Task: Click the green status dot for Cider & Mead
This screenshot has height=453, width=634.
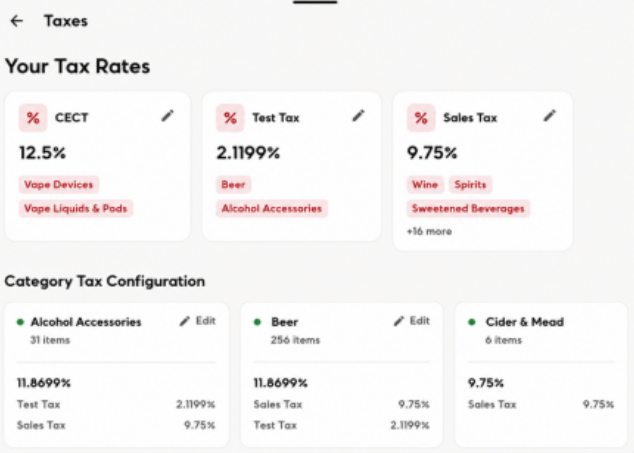Action: (471, 322)
